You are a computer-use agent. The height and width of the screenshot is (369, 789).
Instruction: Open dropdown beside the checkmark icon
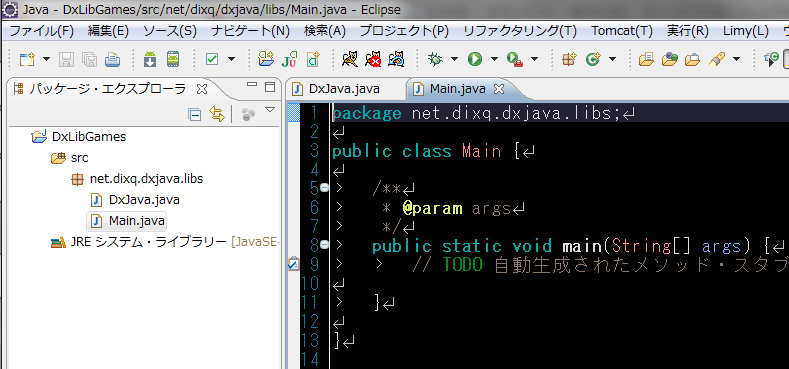231,59
